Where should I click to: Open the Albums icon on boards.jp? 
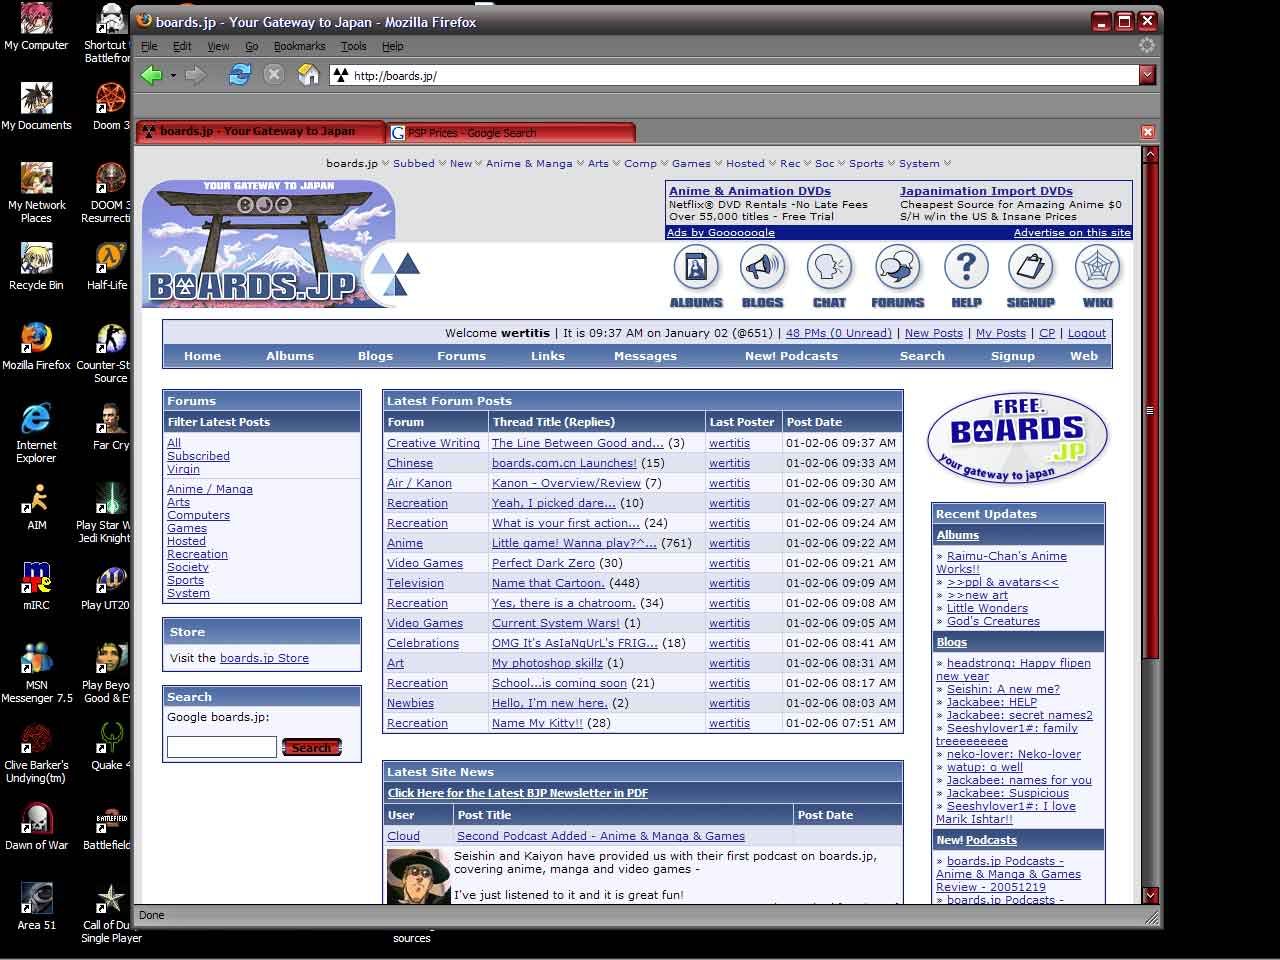pos(696,276)
